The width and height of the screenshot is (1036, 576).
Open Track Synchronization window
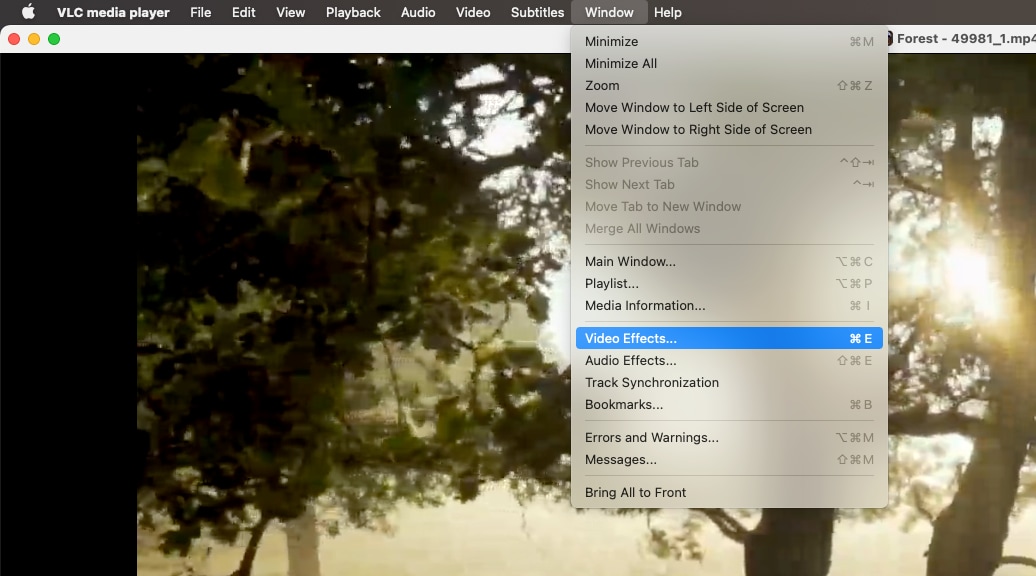[729, 382]
